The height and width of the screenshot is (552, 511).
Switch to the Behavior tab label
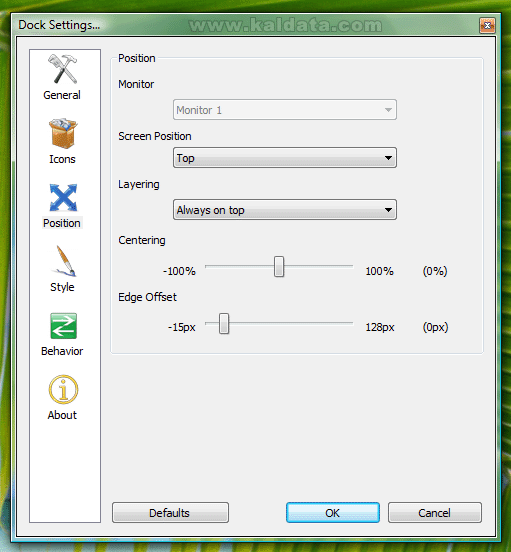[62, 351]
